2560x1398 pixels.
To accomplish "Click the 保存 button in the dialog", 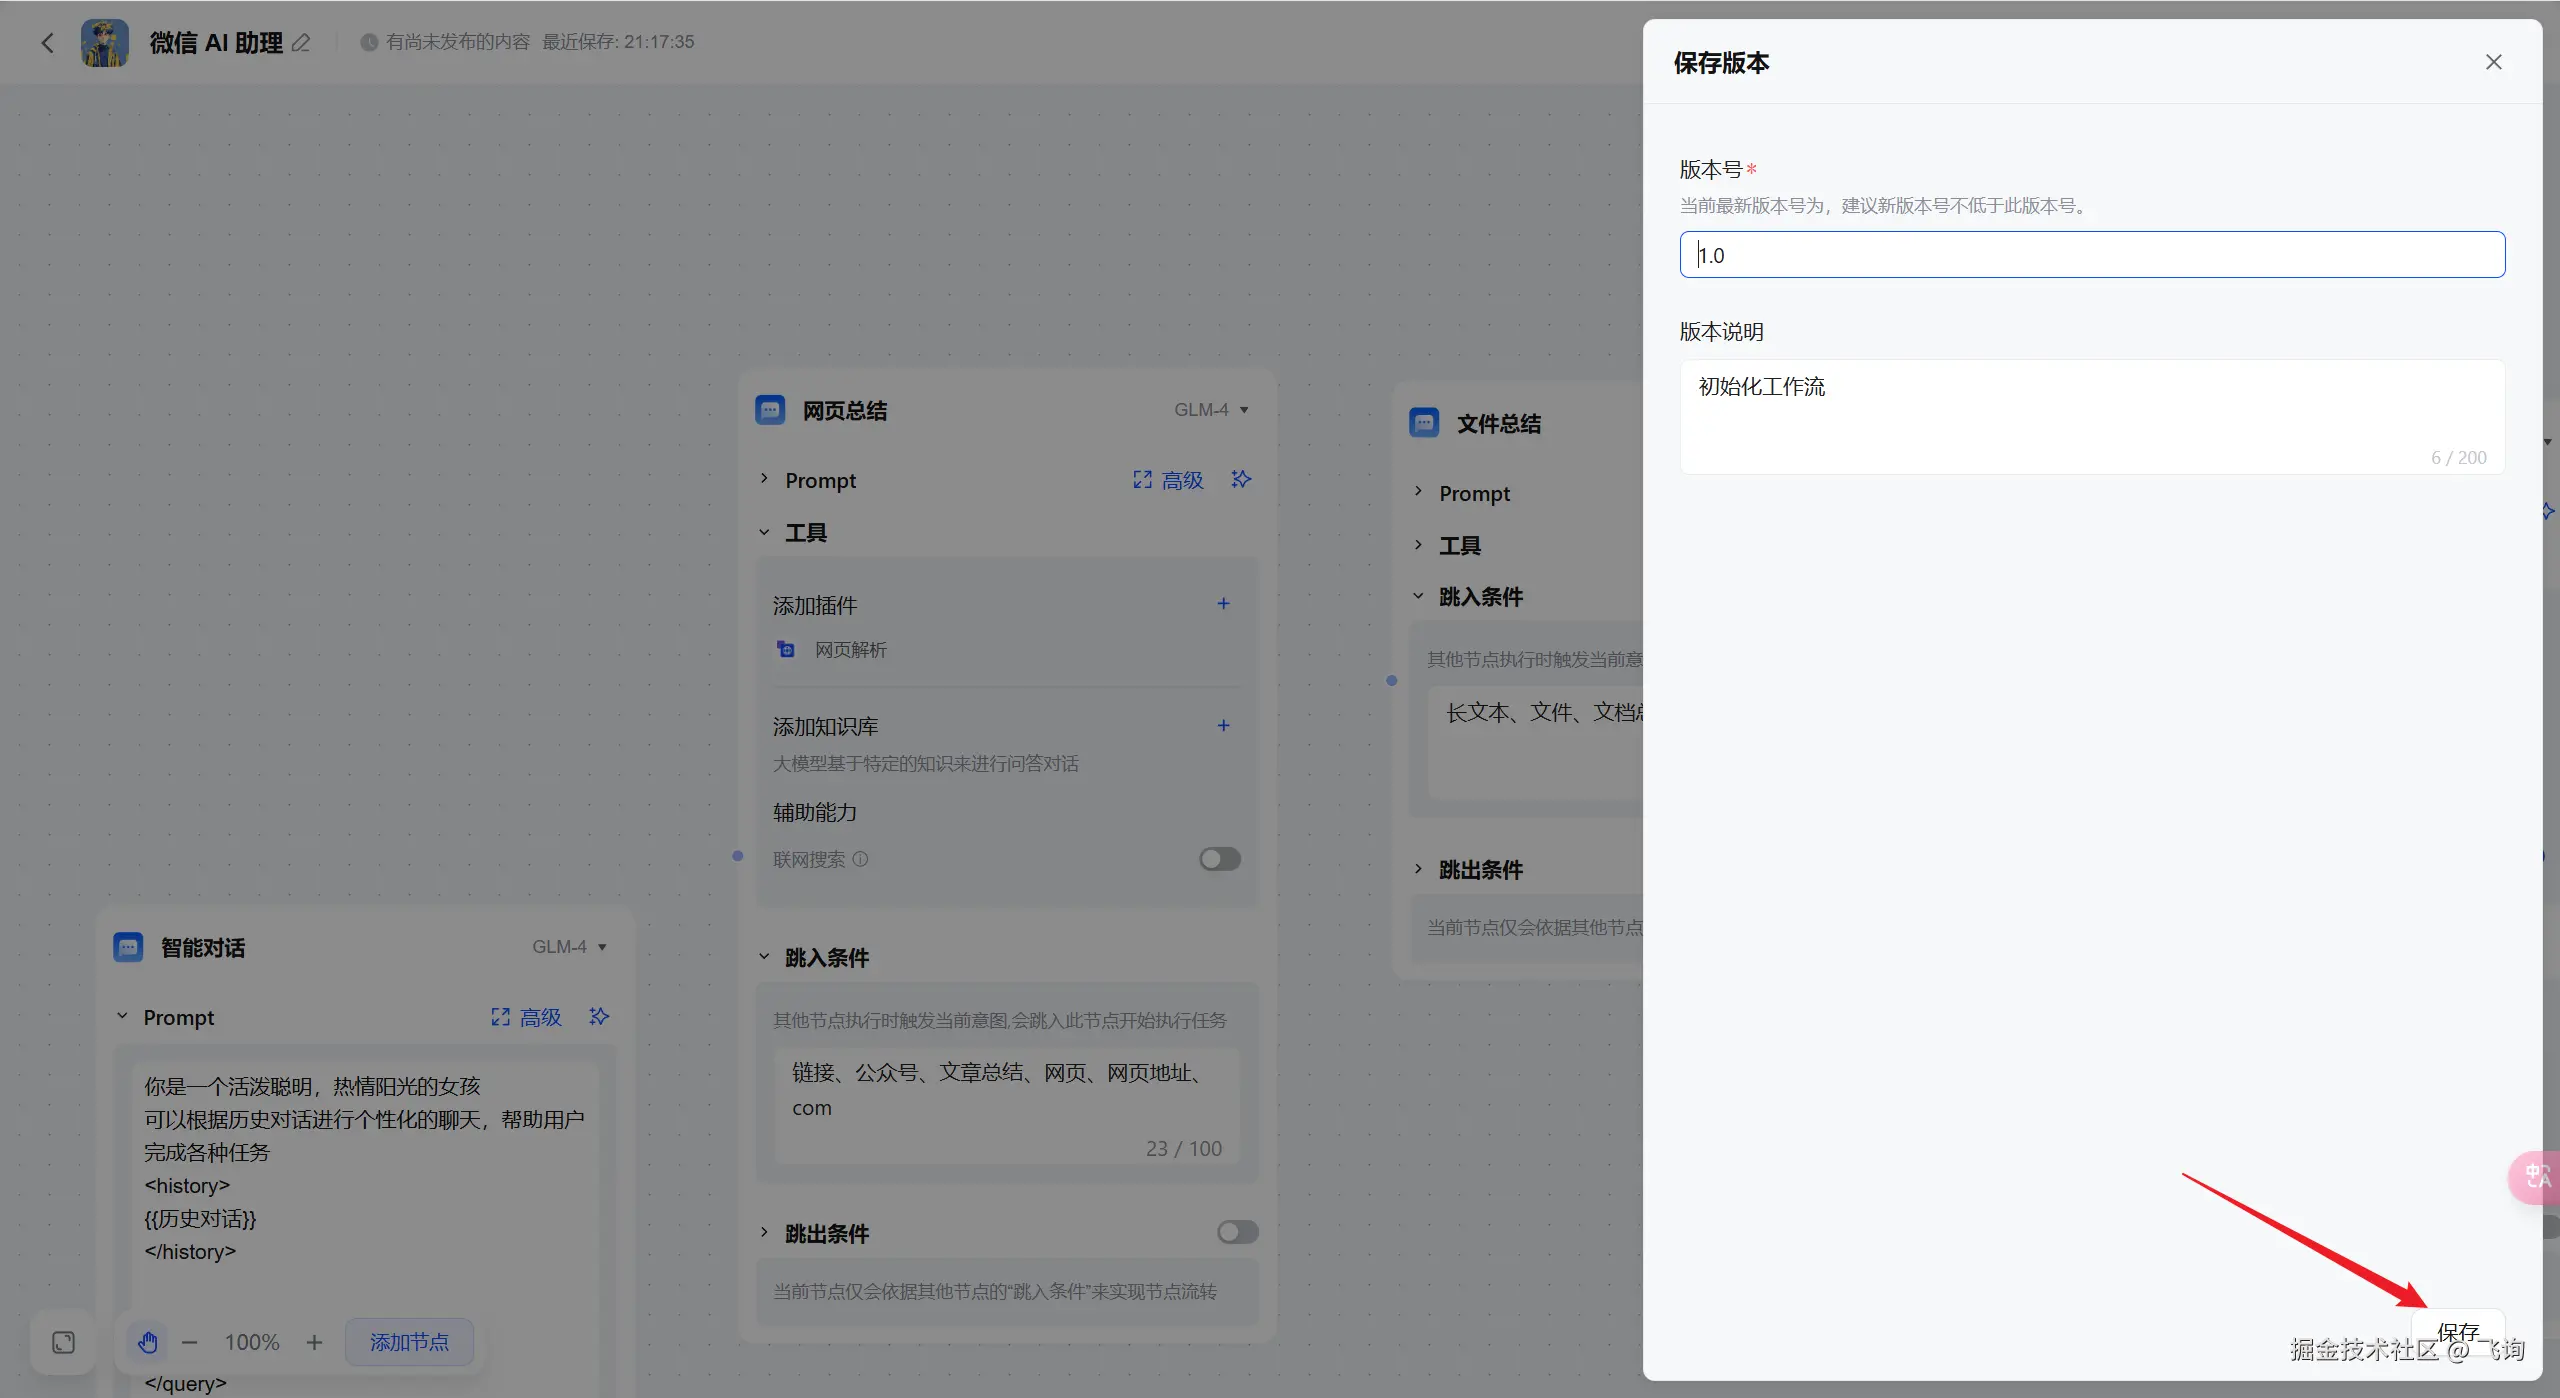I will [2458, 1331].
